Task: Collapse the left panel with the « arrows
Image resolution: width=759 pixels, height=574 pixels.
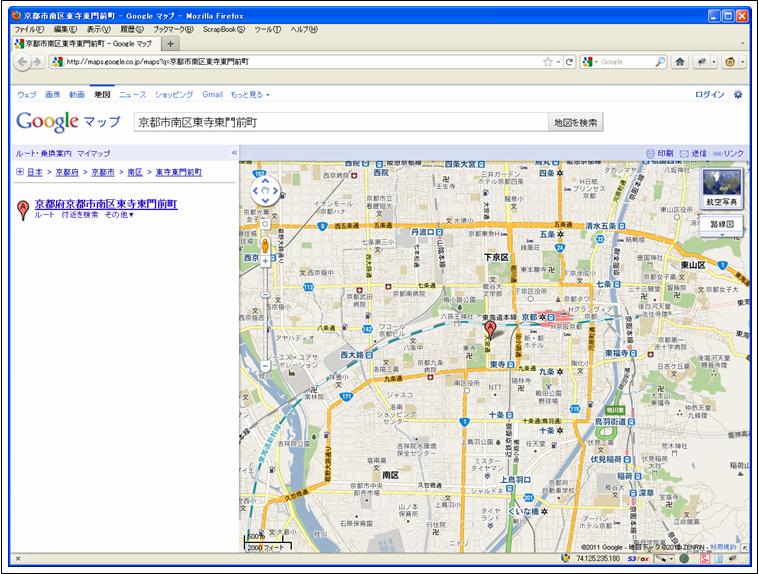Action: coord(234,153)
